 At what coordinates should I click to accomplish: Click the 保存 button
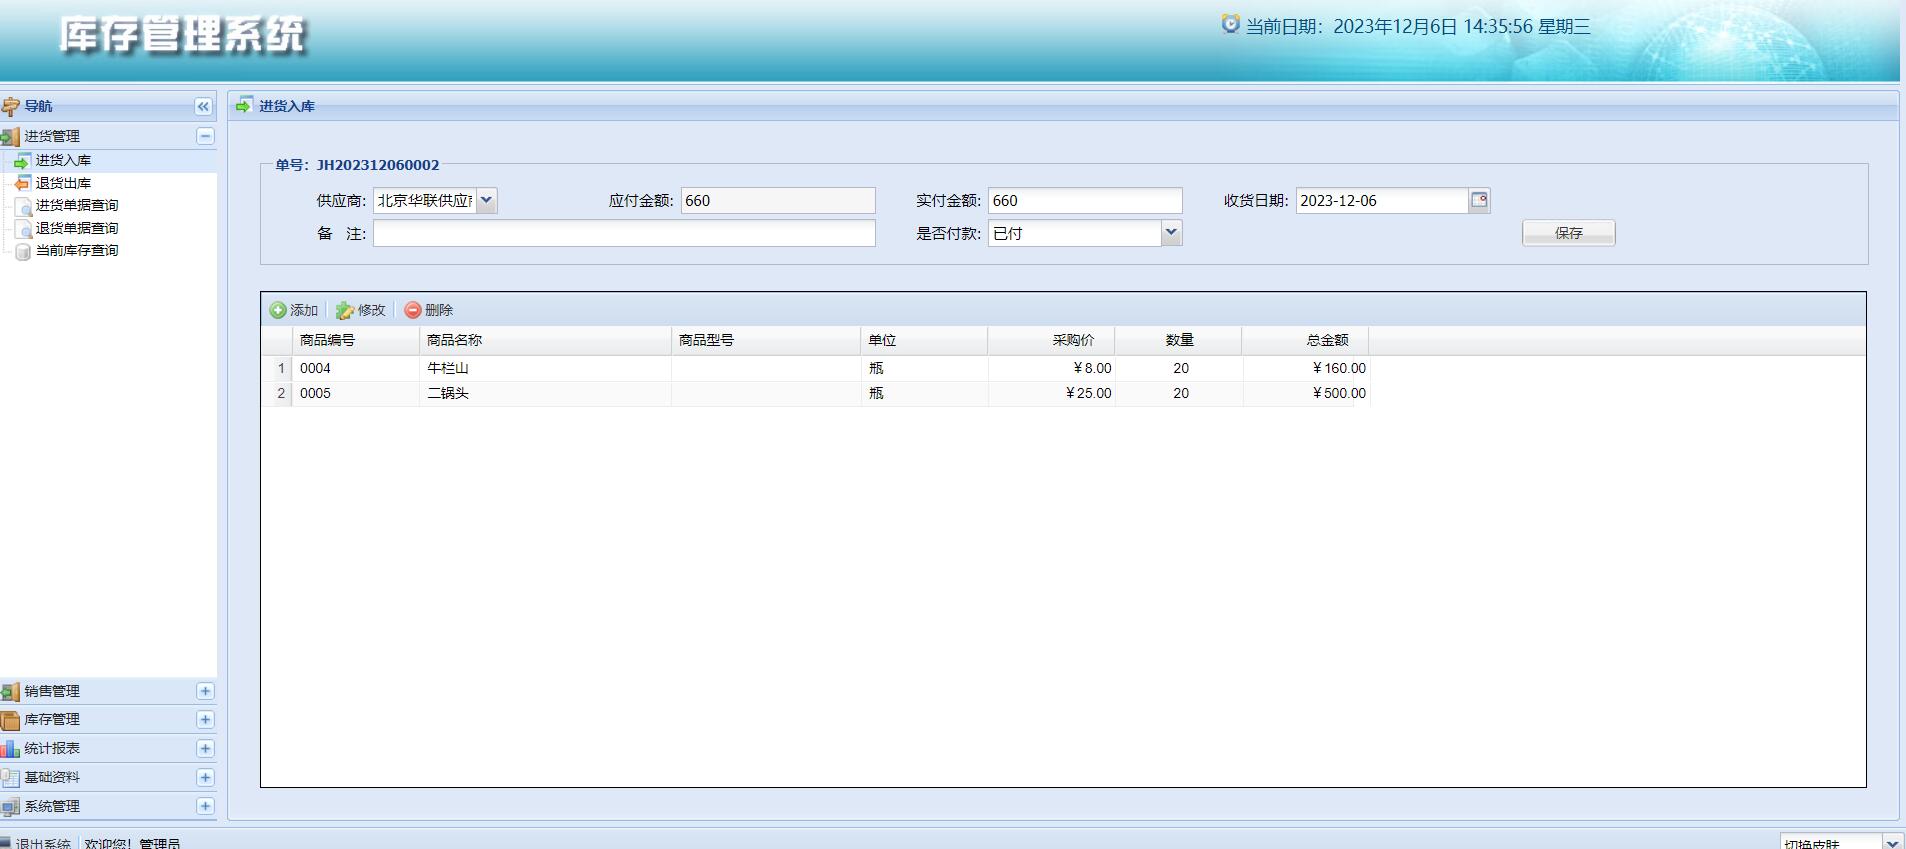click(x=1568, y=233)
